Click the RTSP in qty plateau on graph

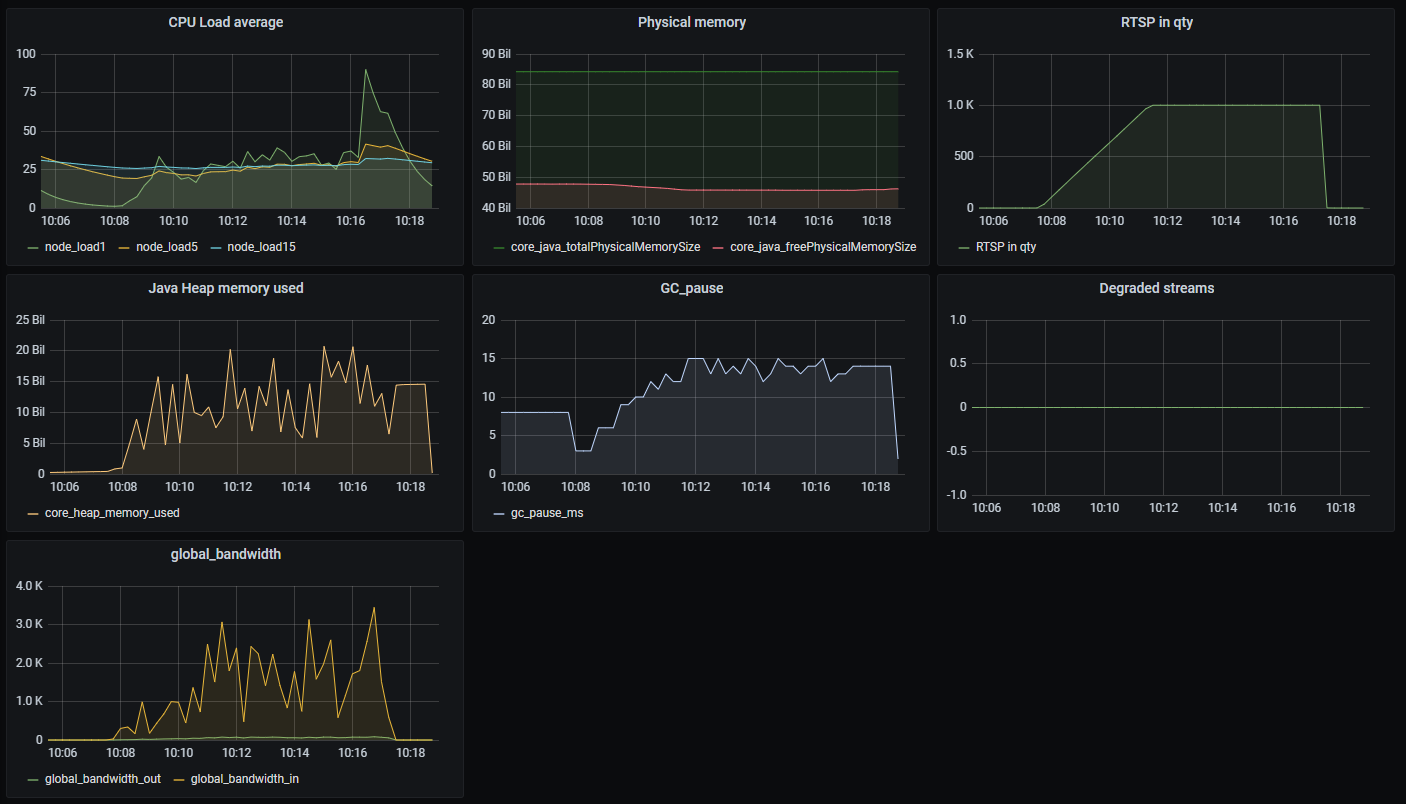(x=1235, y=105)
